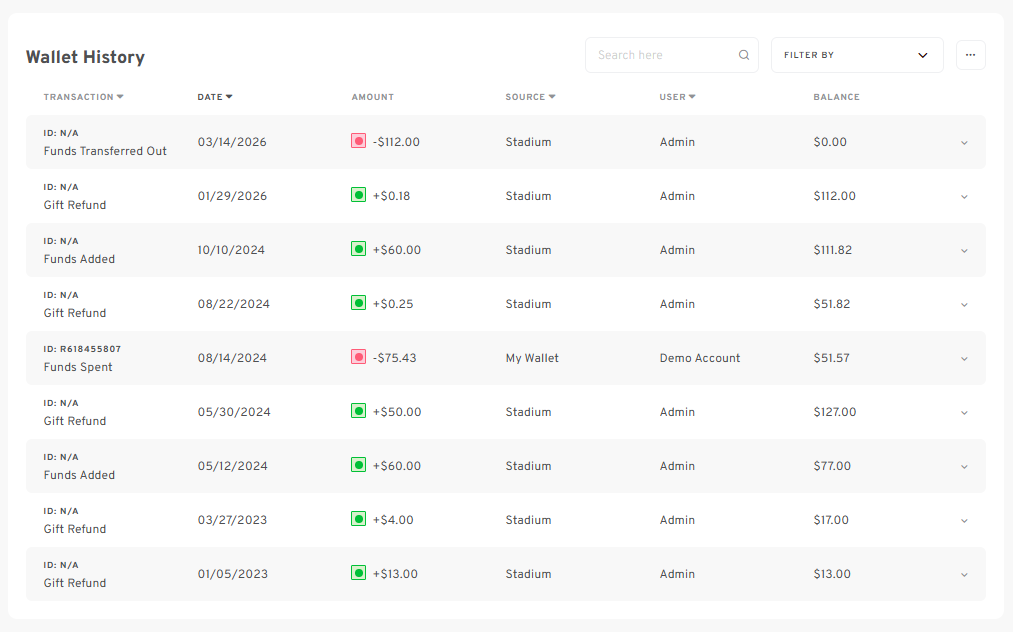
Task: Click green indicator beside +$4.00 amount
Action: click(x=358, y=520)
